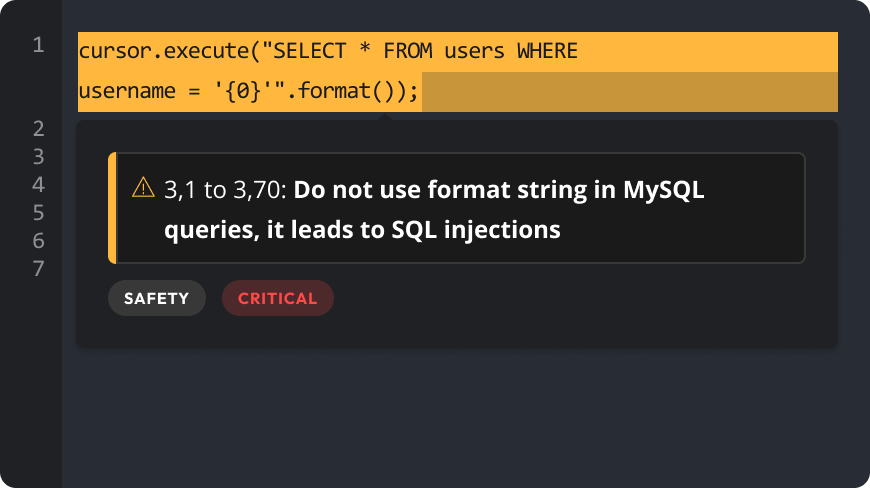Click the yellow accent bar of warning box

pos(112,208)
